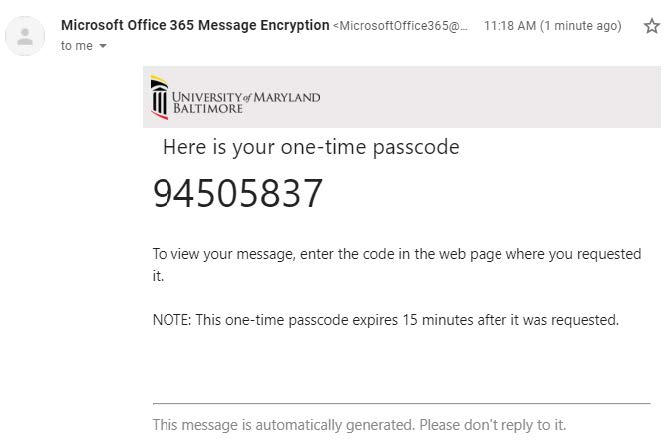
Task: Star this passcode email
Action: point(651,26)
